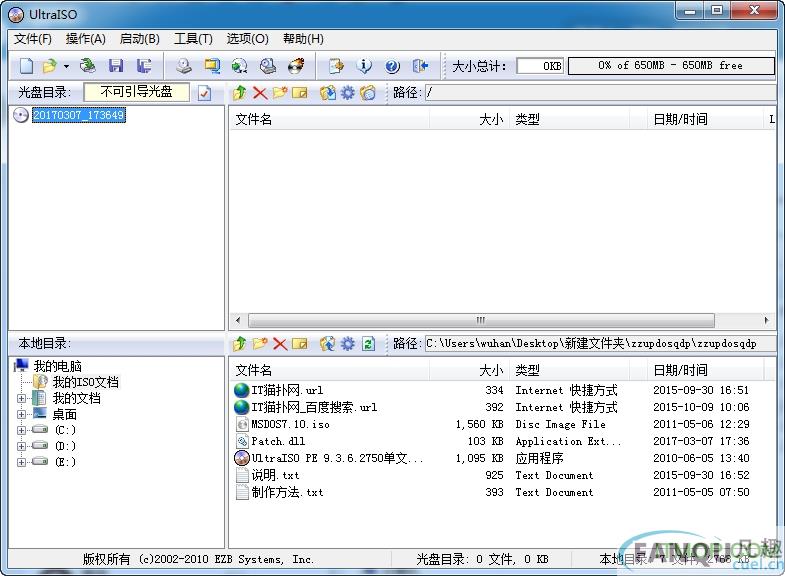Screen dimensions: 785x576
Task: Click the disc pane Hide/attribute icon
Action: click(368, 93)
